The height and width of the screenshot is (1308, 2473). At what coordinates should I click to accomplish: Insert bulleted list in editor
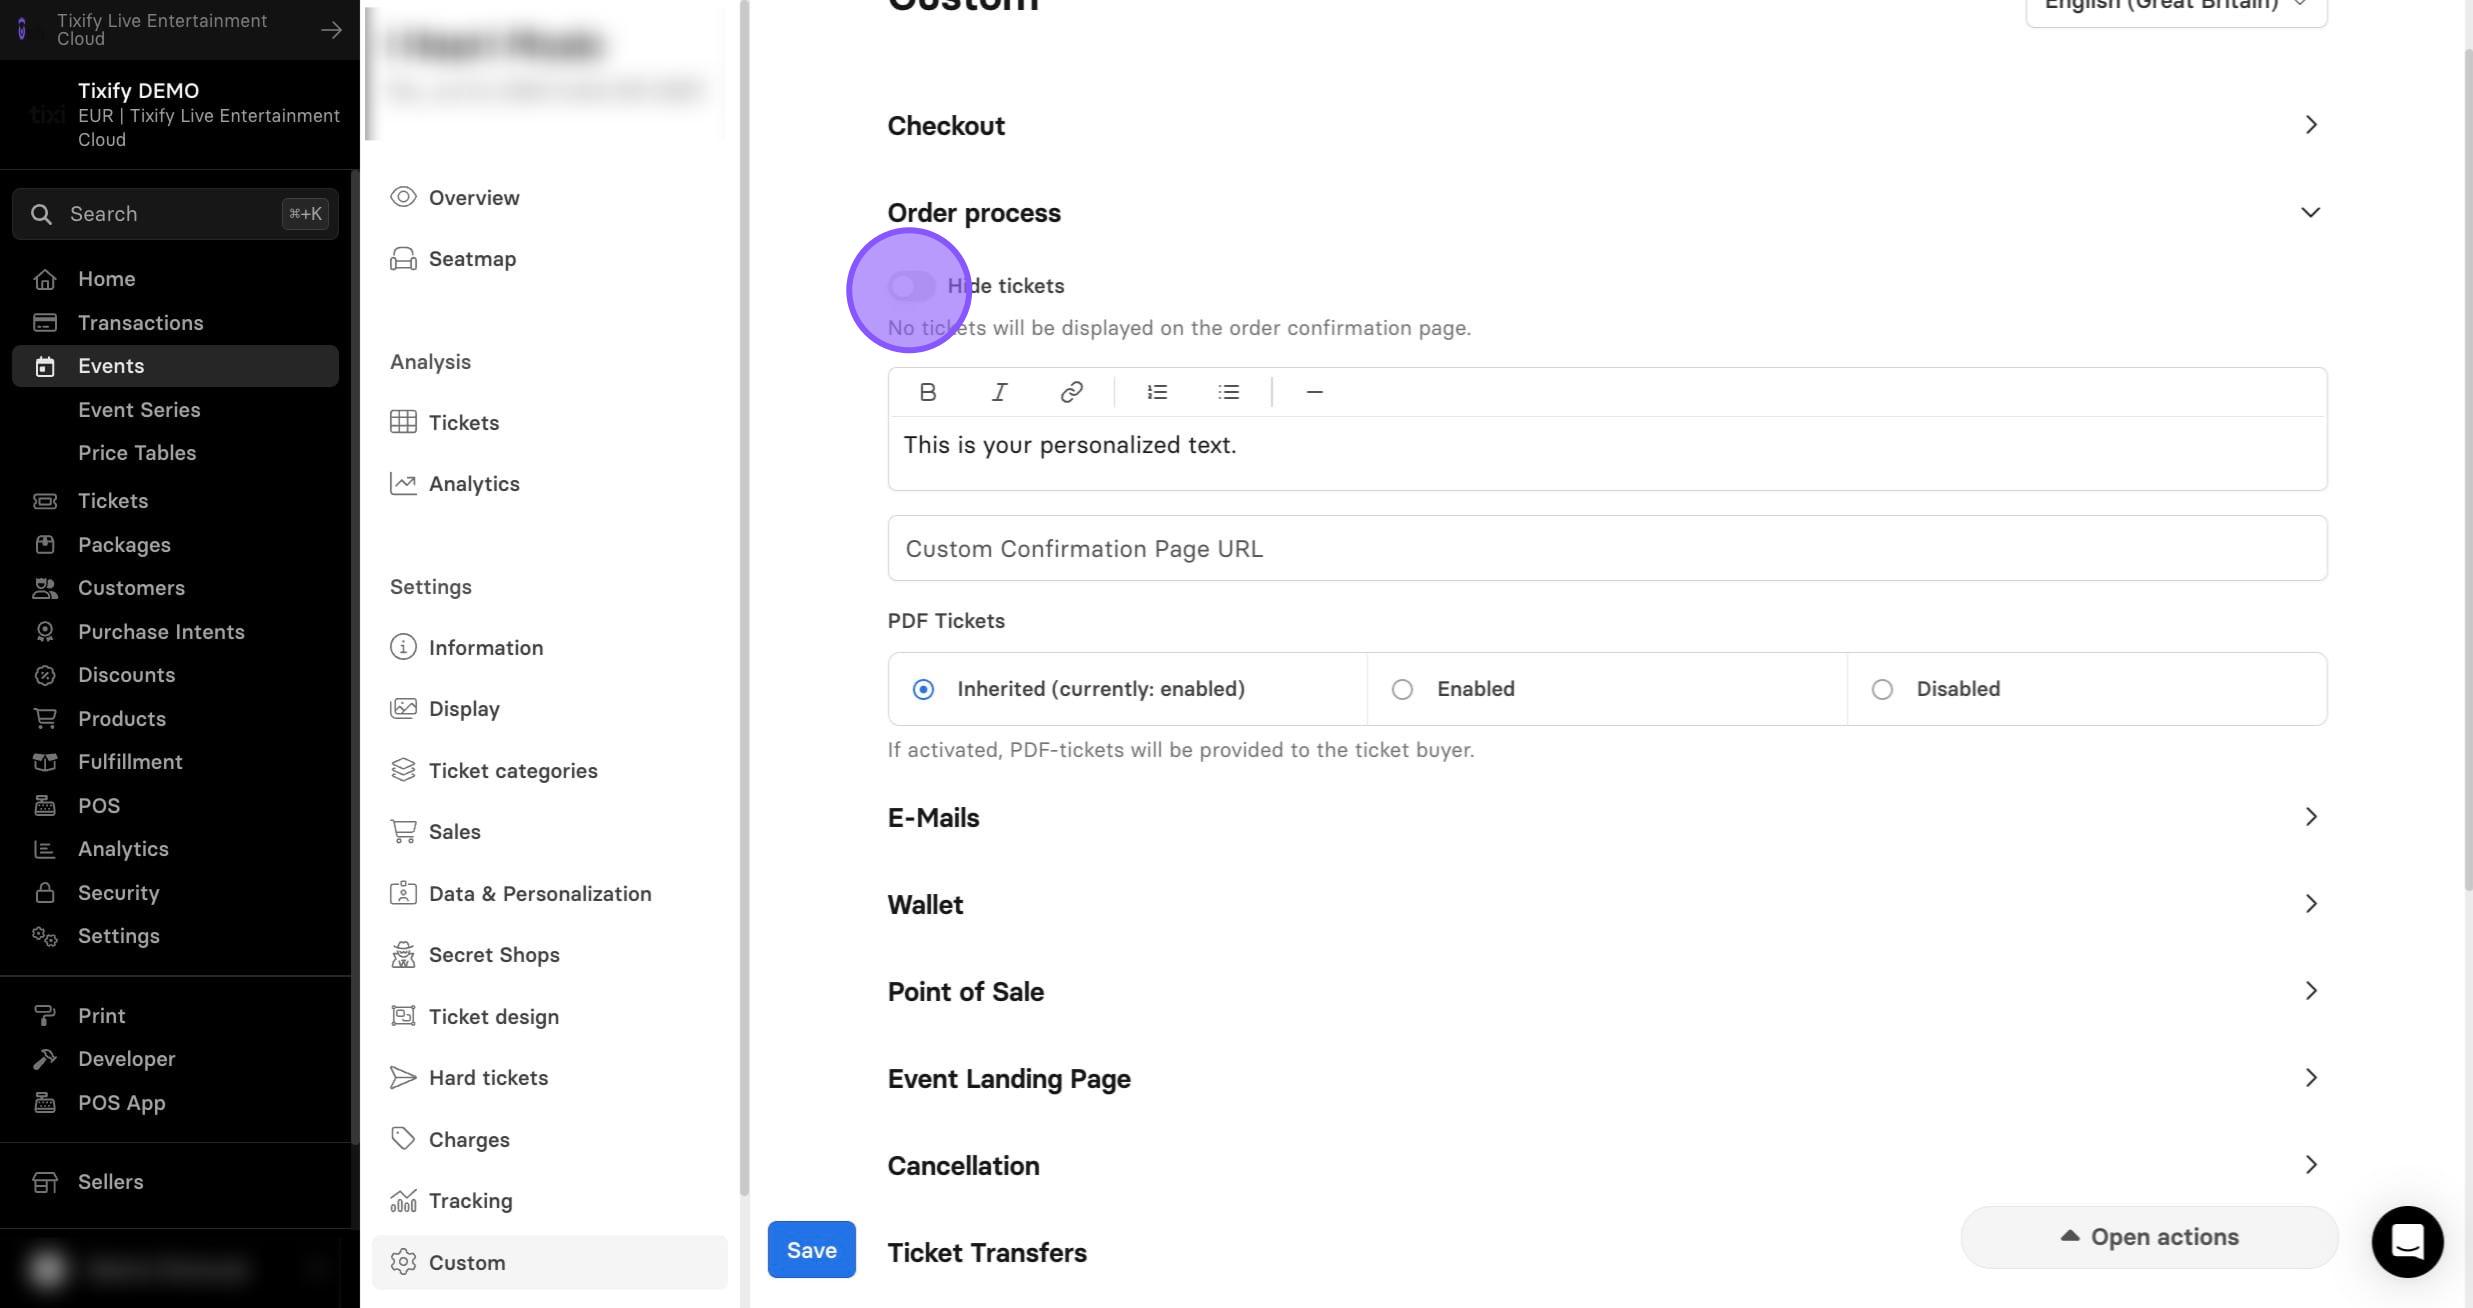click(x=1229, y=392)
